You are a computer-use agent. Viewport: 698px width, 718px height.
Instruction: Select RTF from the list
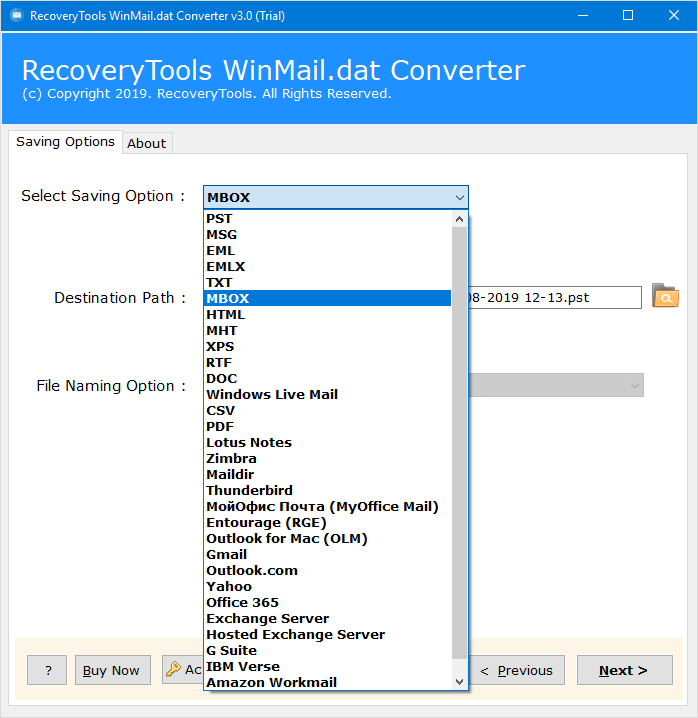point(327,363)
